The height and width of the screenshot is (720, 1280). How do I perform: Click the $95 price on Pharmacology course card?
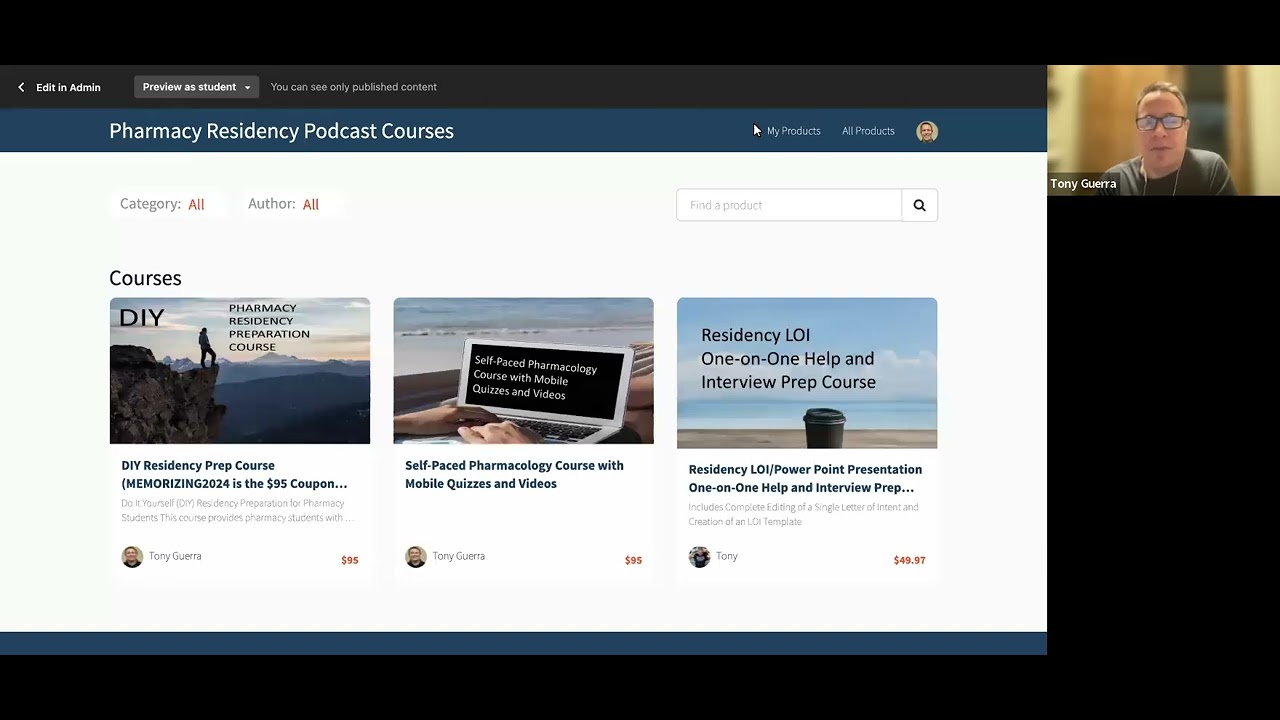pyautogui.click(x=633, y=560)
